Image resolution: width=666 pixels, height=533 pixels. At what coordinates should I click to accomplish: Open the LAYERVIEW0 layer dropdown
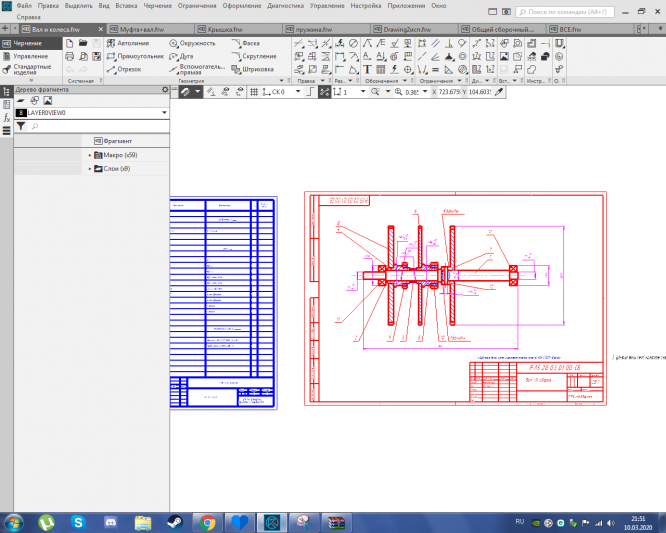164,113
